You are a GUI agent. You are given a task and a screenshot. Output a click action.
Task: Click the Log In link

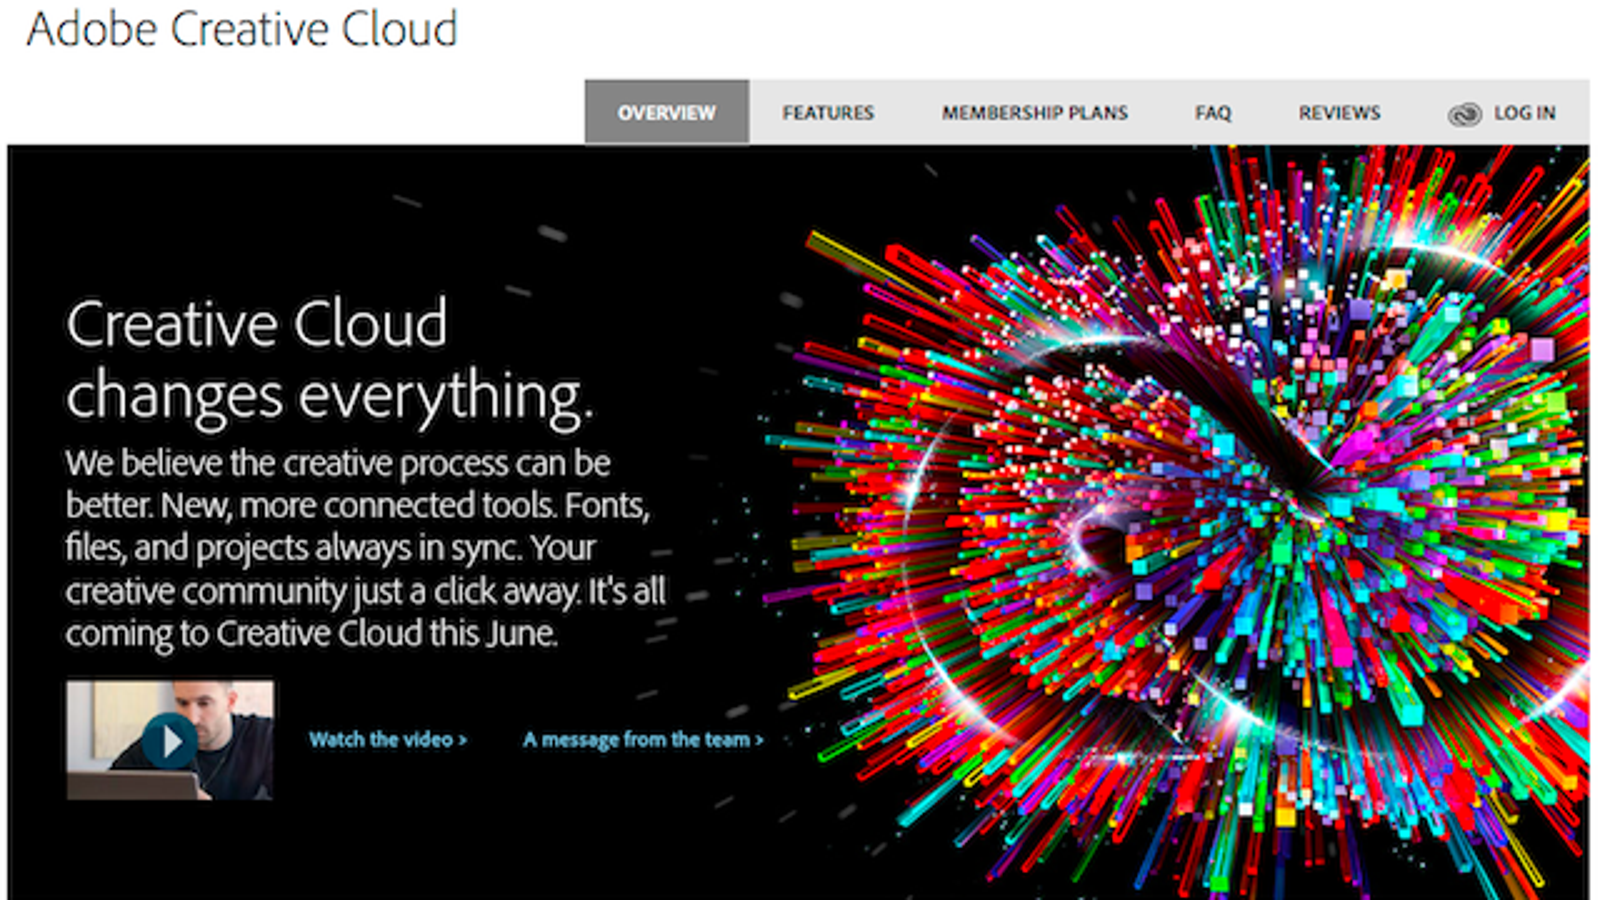point(1525,113)
